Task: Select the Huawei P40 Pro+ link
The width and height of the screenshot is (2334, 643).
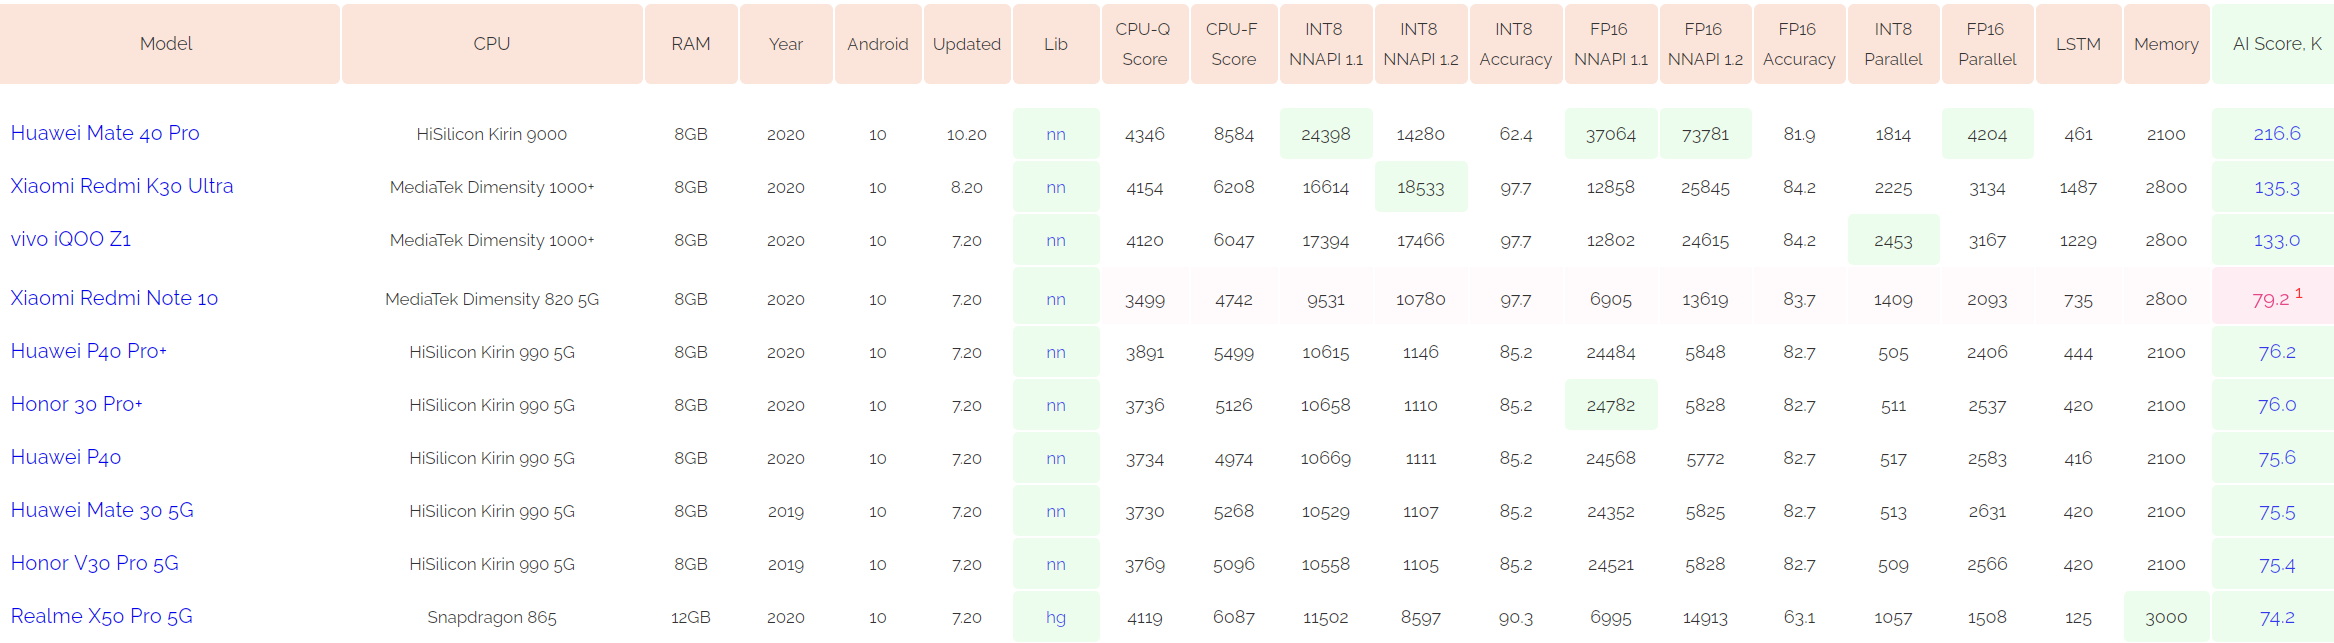Action: (89, 351)
